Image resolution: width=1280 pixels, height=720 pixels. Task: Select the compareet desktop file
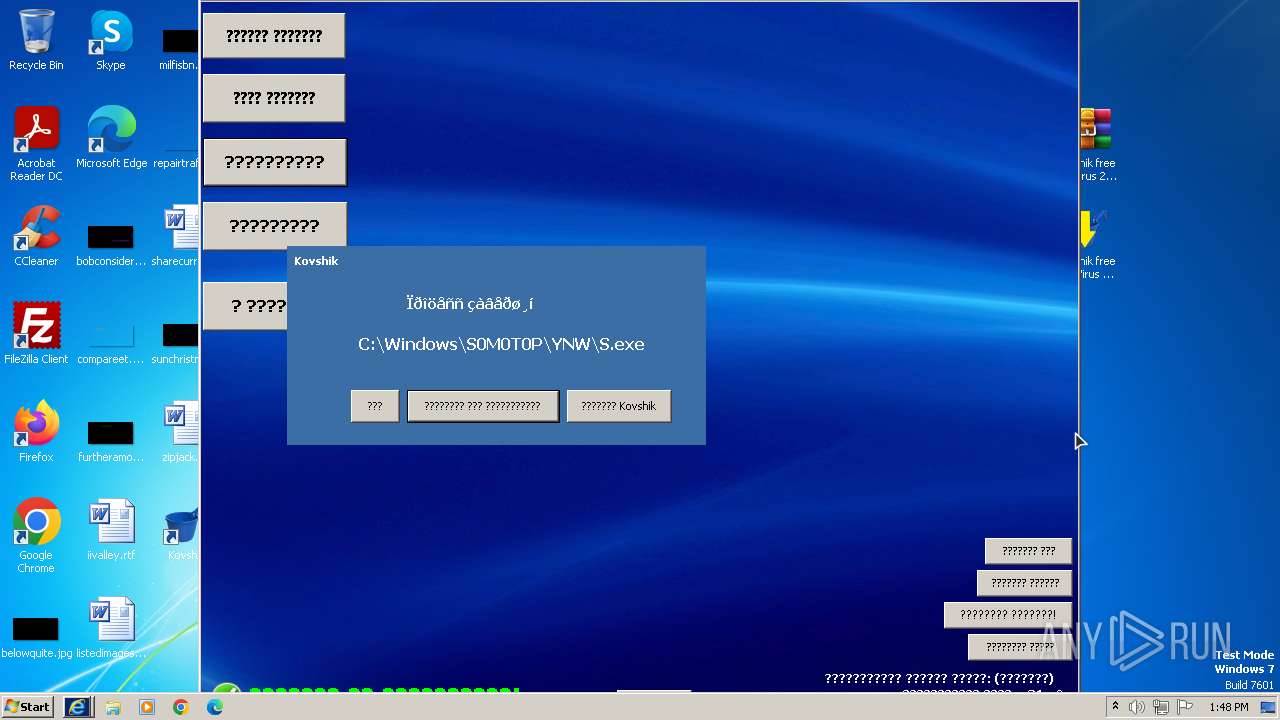pyautogui.click(x=111, y=342)
